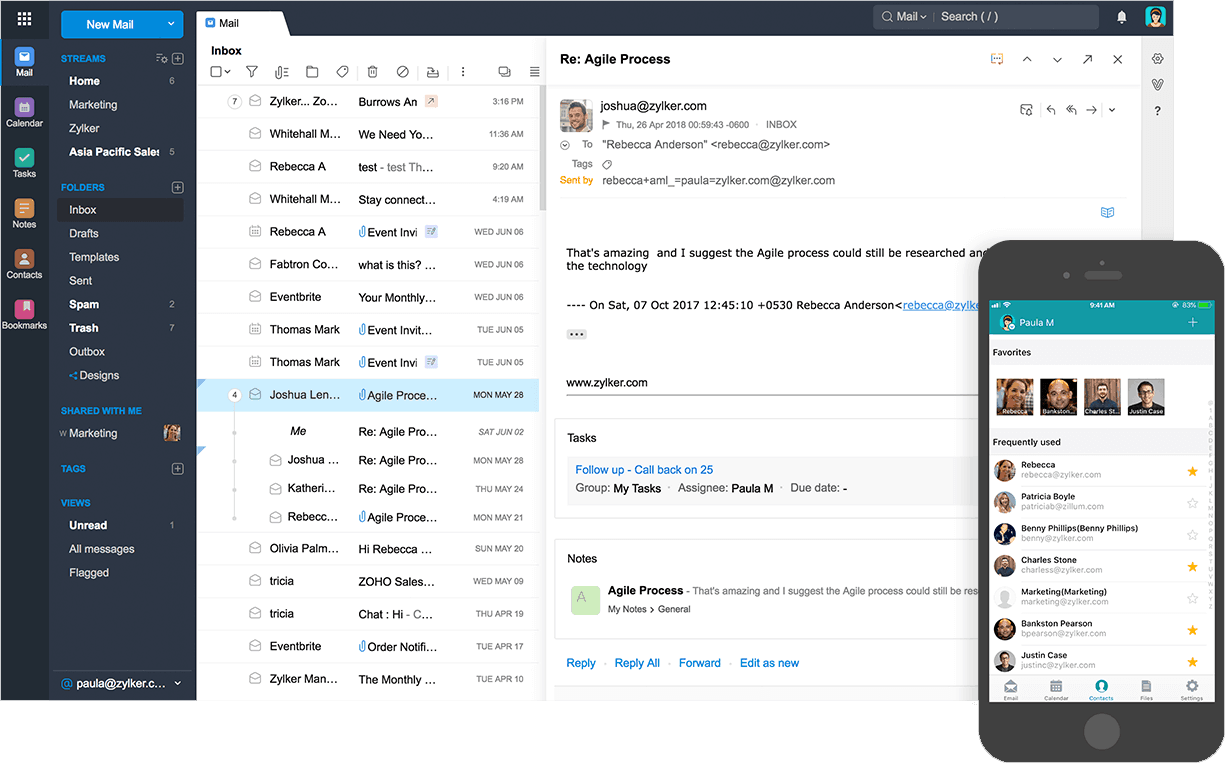Click the list density lines icon
Image resolution: width=1225 pixels, height=763 pixels.
(x=534, y=72)
